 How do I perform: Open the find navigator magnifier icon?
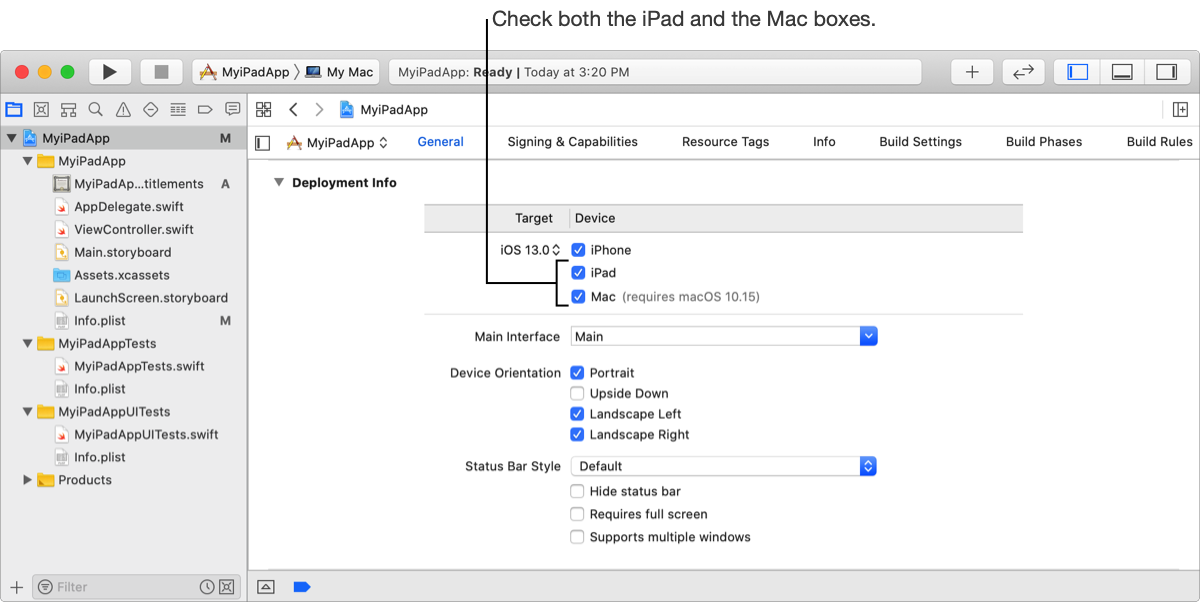(x=95, y=110)
